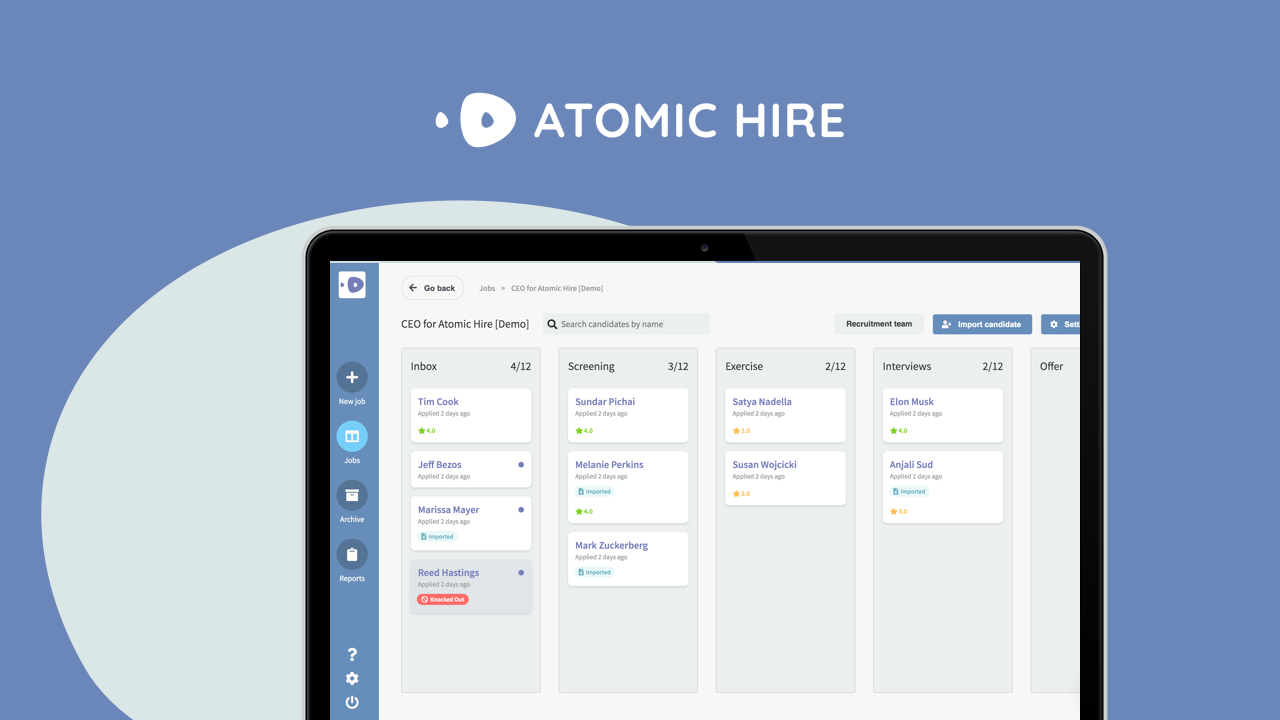Click the star rating on Anjali Sud
The height and width of the screenshot is (720, 1280).
(x=899, y=512)
